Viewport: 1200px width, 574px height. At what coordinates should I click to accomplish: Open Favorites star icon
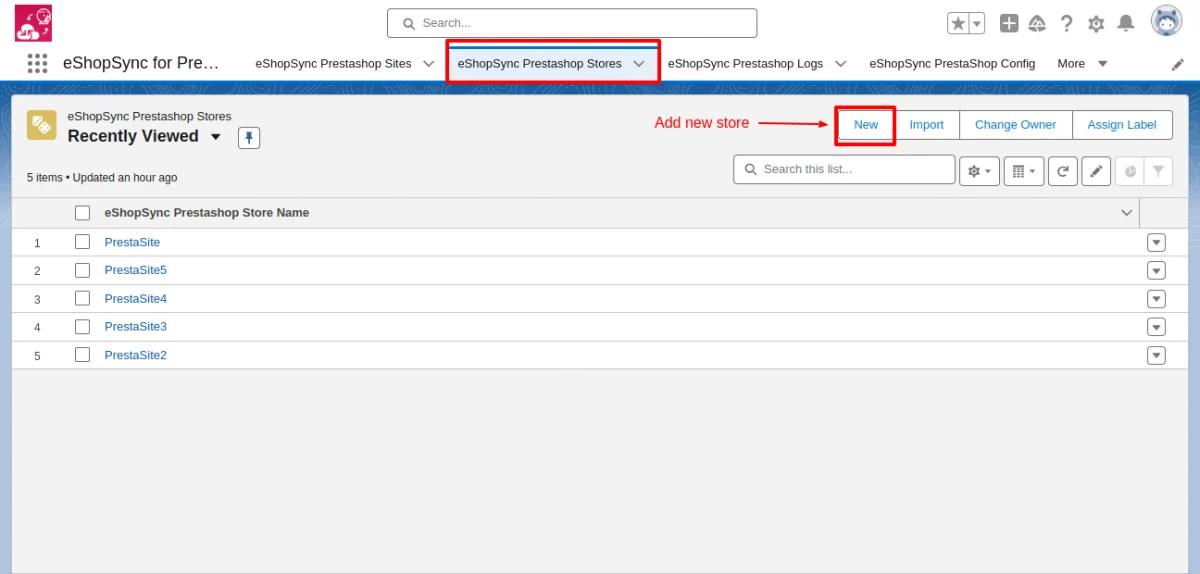[x=958, y=23]
